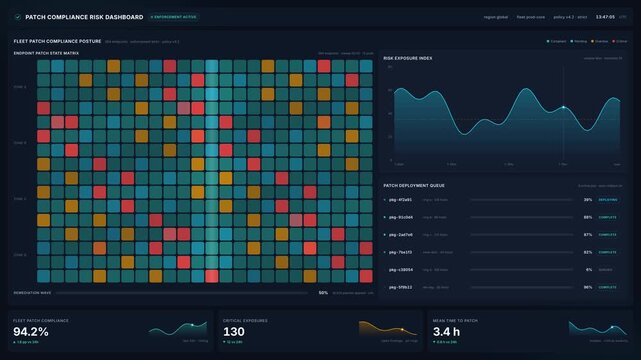Screen dimensions: 641x360
Task: Click the shield check icon beside the dashboard title
Action: pos(18,17)
